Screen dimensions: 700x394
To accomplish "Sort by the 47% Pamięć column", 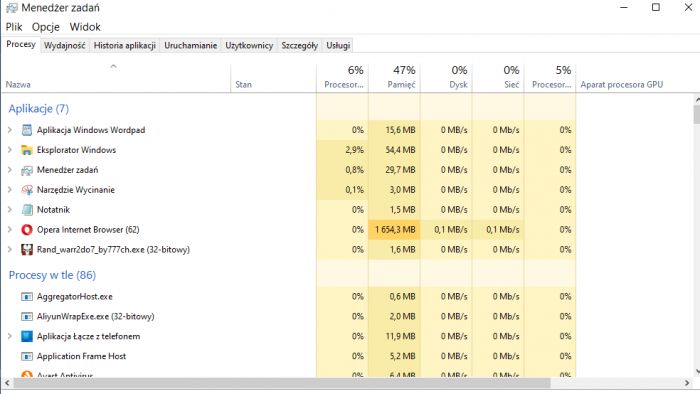I will pyautogui.click(x=394, y=78).
